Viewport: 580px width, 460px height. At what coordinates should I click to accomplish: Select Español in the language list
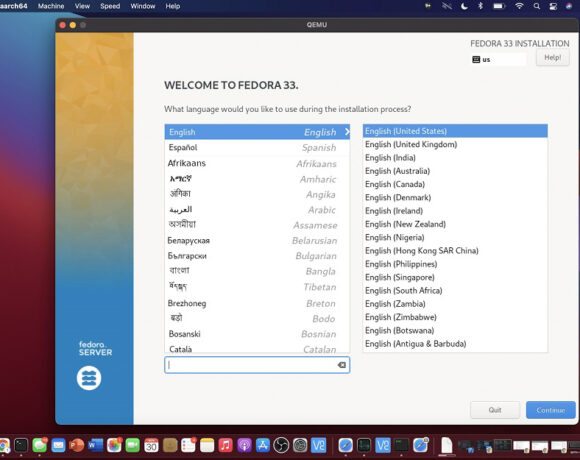tap(257, 148)
